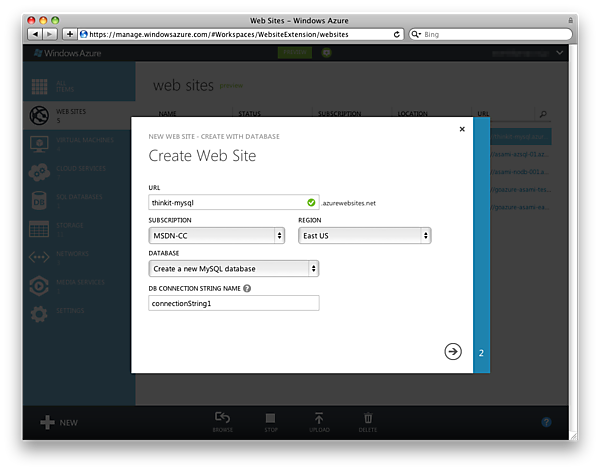This screenshot has width=600, height=471.
Task: Expand the Region dropdown showing East US
Action: click(365, 236)
